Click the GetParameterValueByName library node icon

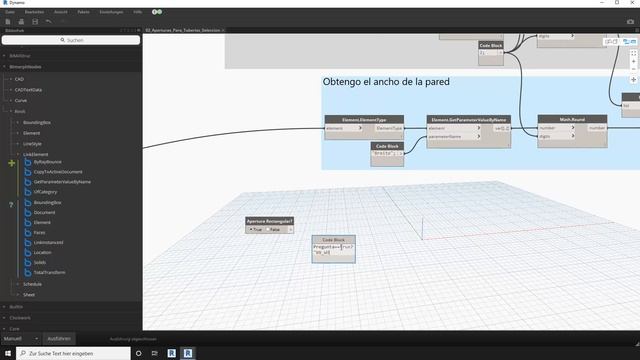pyautogui.click(x=28, y=182)
